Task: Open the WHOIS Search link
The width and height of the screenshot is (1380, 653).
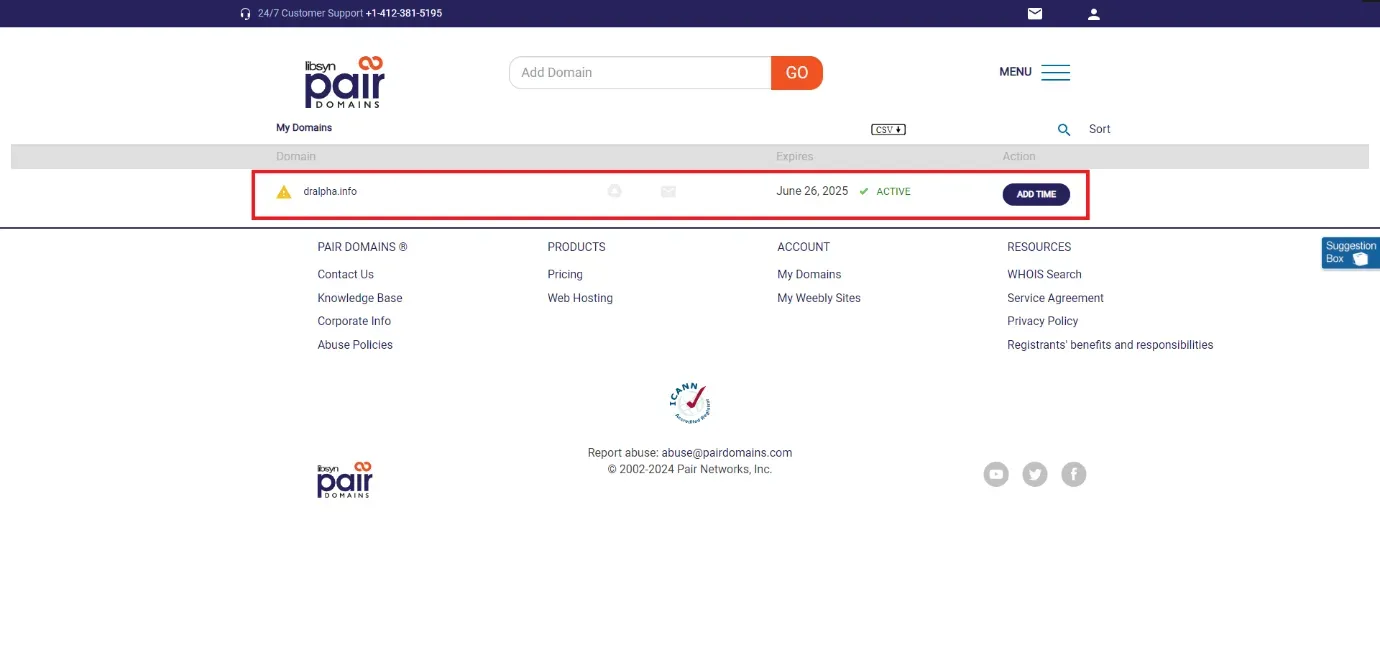Action: click(x=1044, y=275)
